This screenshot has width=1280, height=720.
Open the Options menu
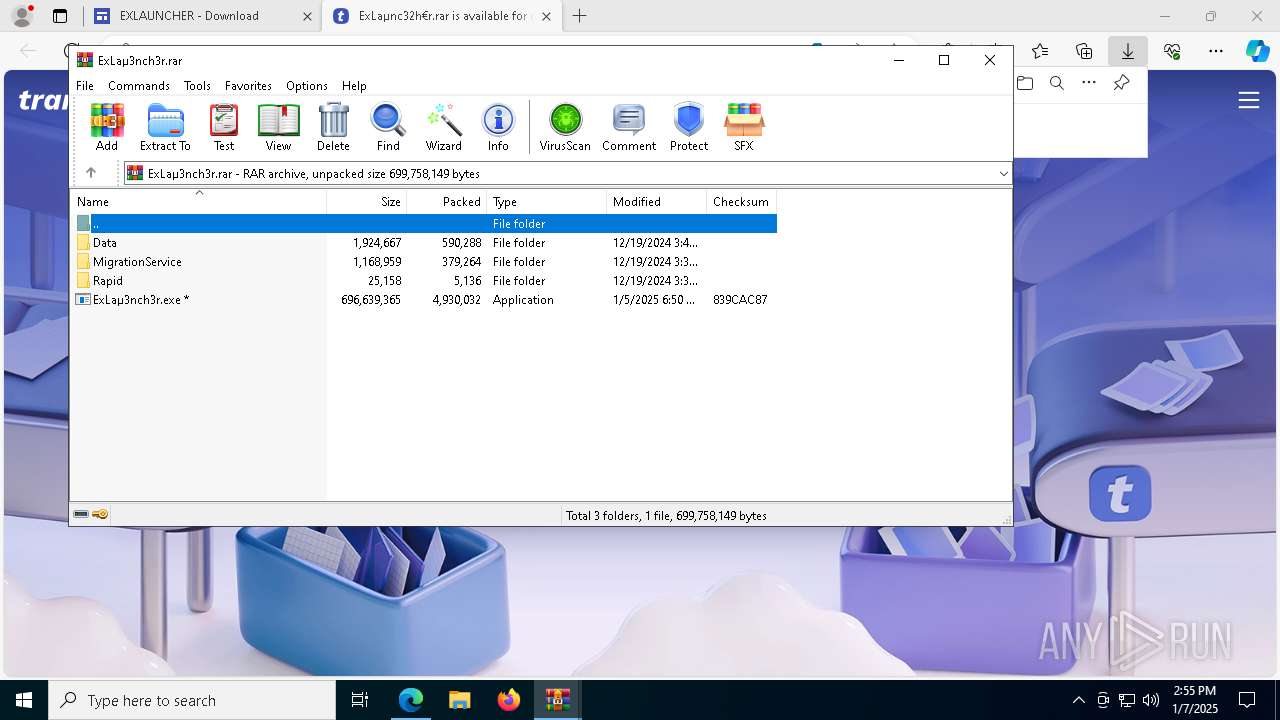pyautogui.click(x=307, y=86)
